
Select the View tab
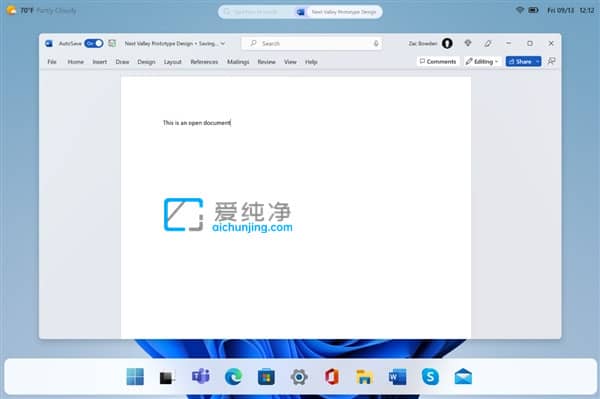(x=290, y=62)
